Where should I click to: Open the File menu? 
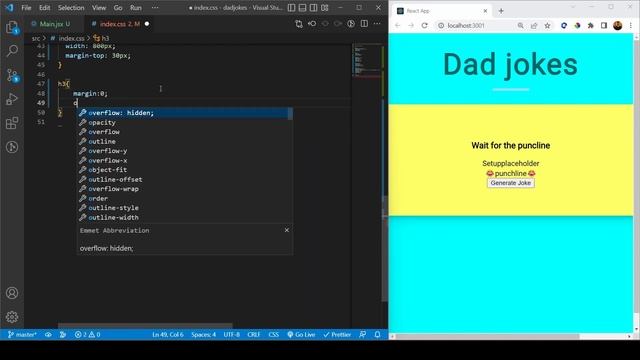click(26, 8)
